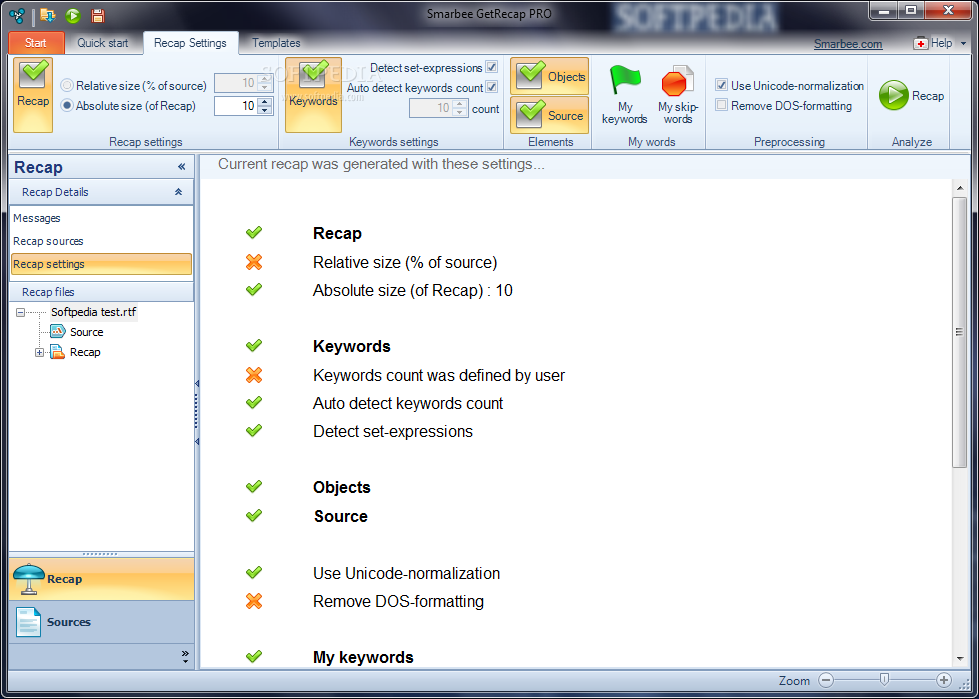The height and width of the screenshot is (699, 979).
Task: Visit the Smarbee.com link
Action: point(848,44)
